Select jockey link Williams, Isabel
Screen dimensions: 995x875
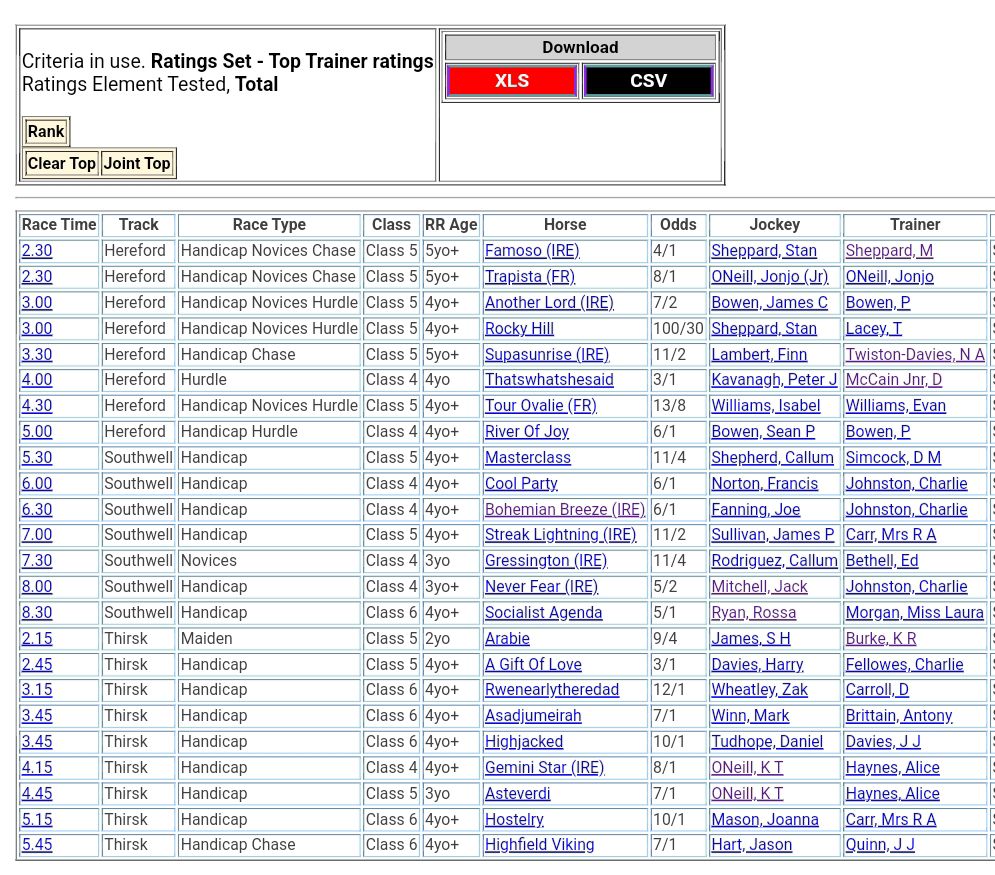tap(765, 406)
